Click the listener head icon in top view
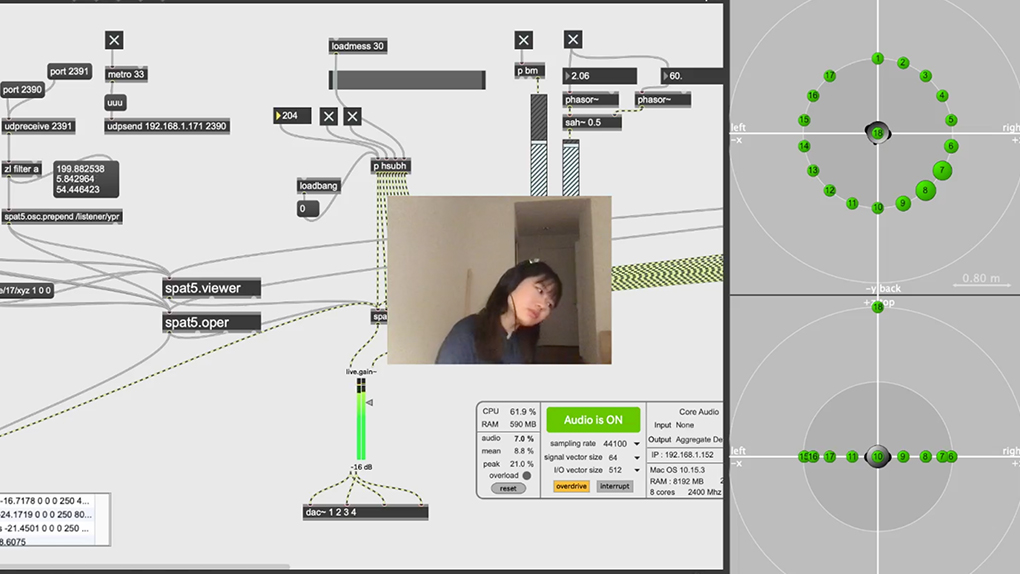The width and height of the screenshot is (1020, 574). [x=877, y=132]
